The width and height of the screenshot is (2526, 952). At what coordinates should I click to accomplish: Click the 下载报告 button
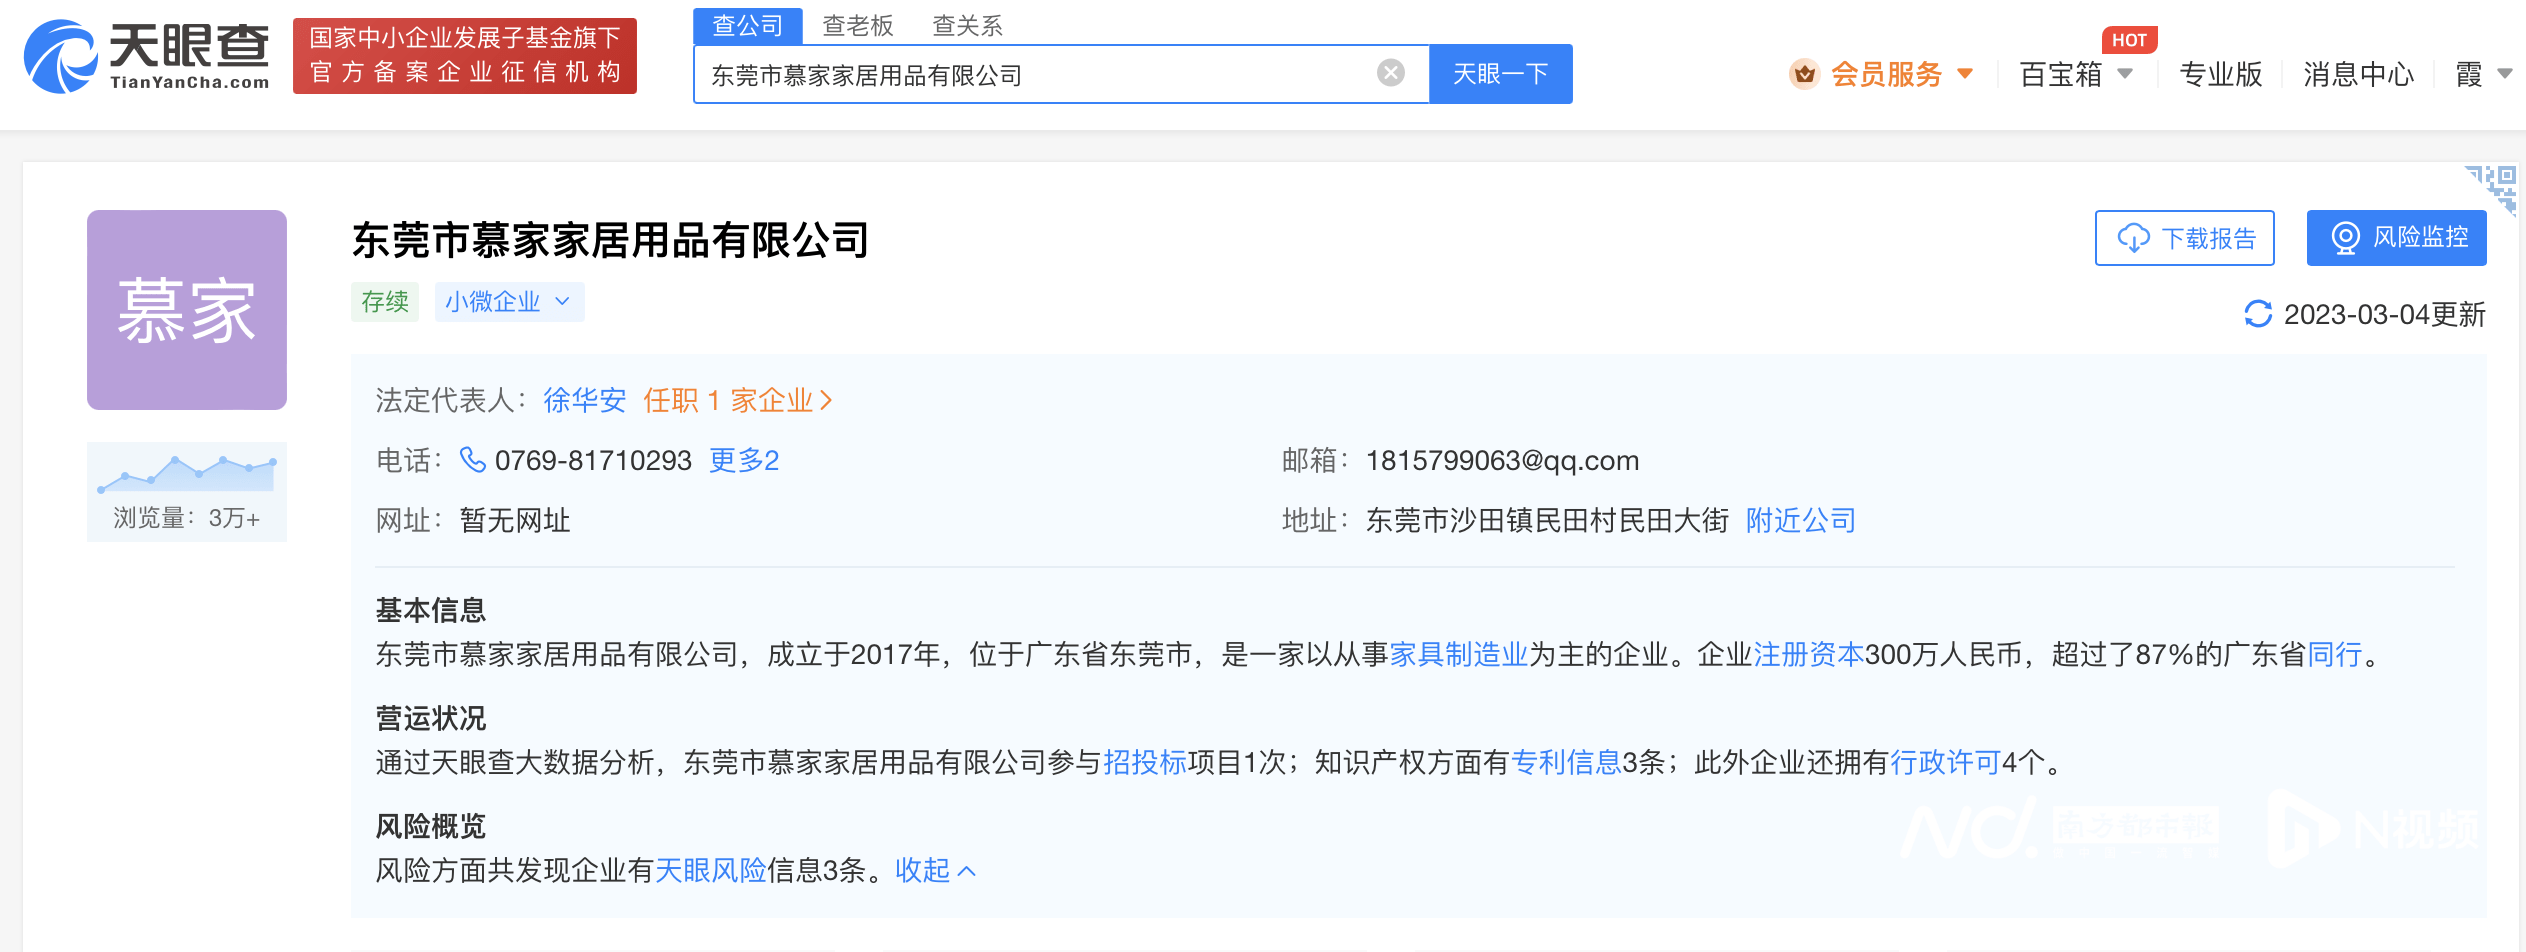tap(2185, 238)
